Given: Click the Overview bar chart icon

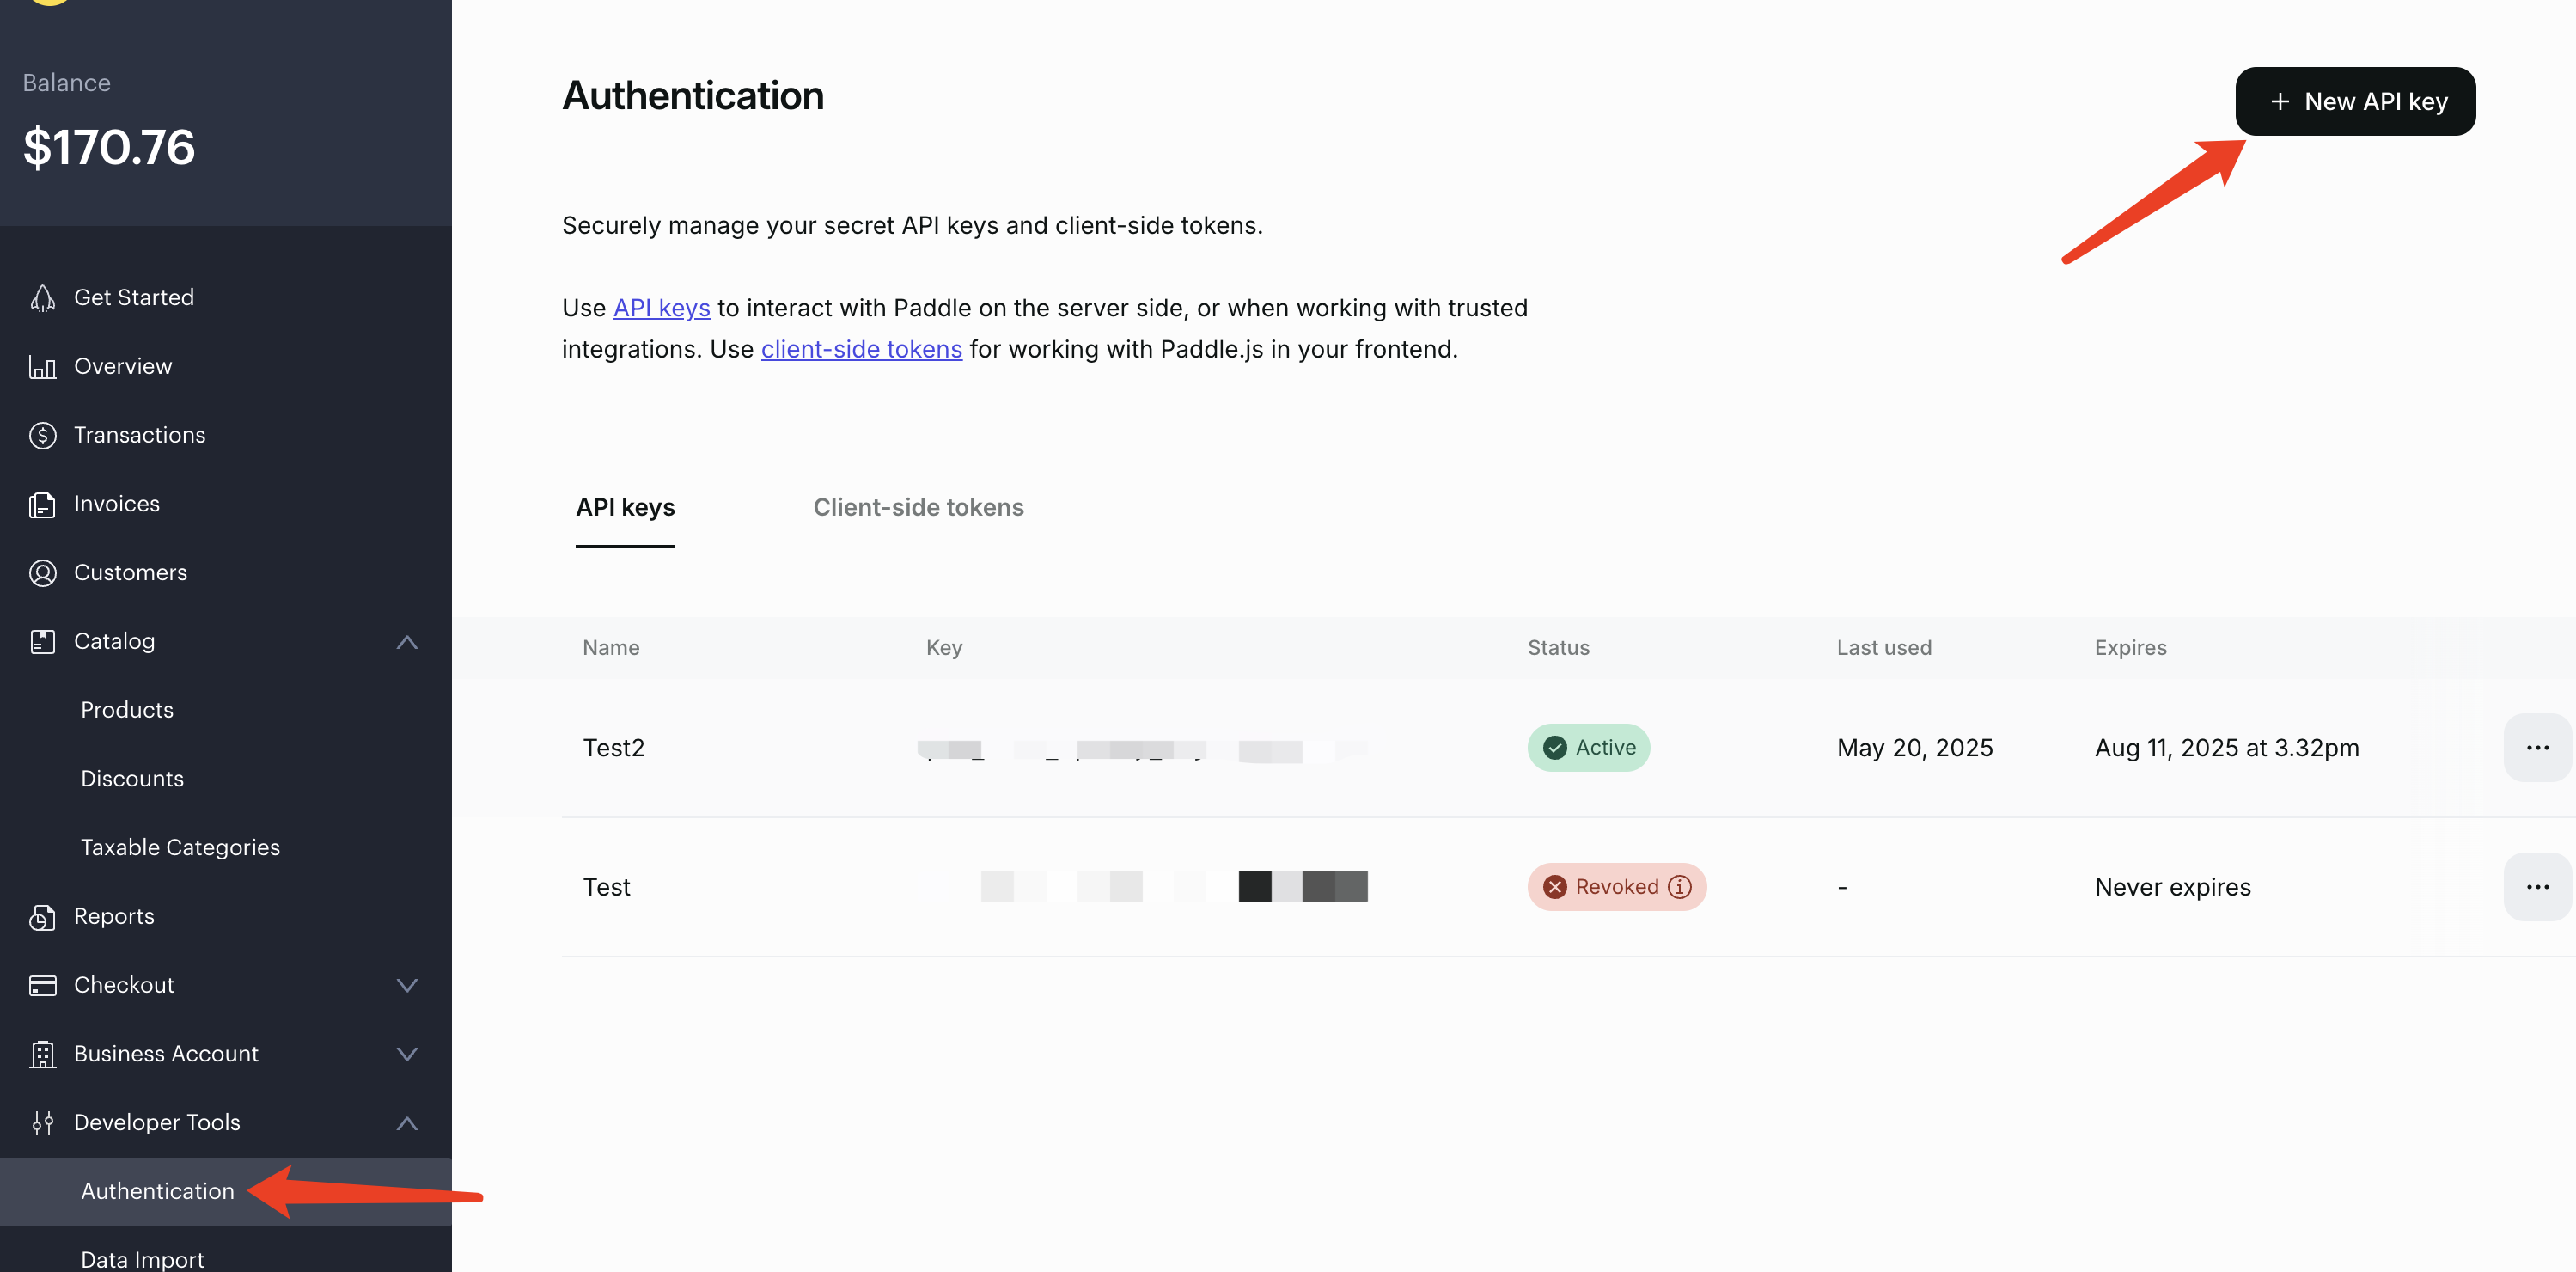Looking at the screenshot, I should 42,367.
